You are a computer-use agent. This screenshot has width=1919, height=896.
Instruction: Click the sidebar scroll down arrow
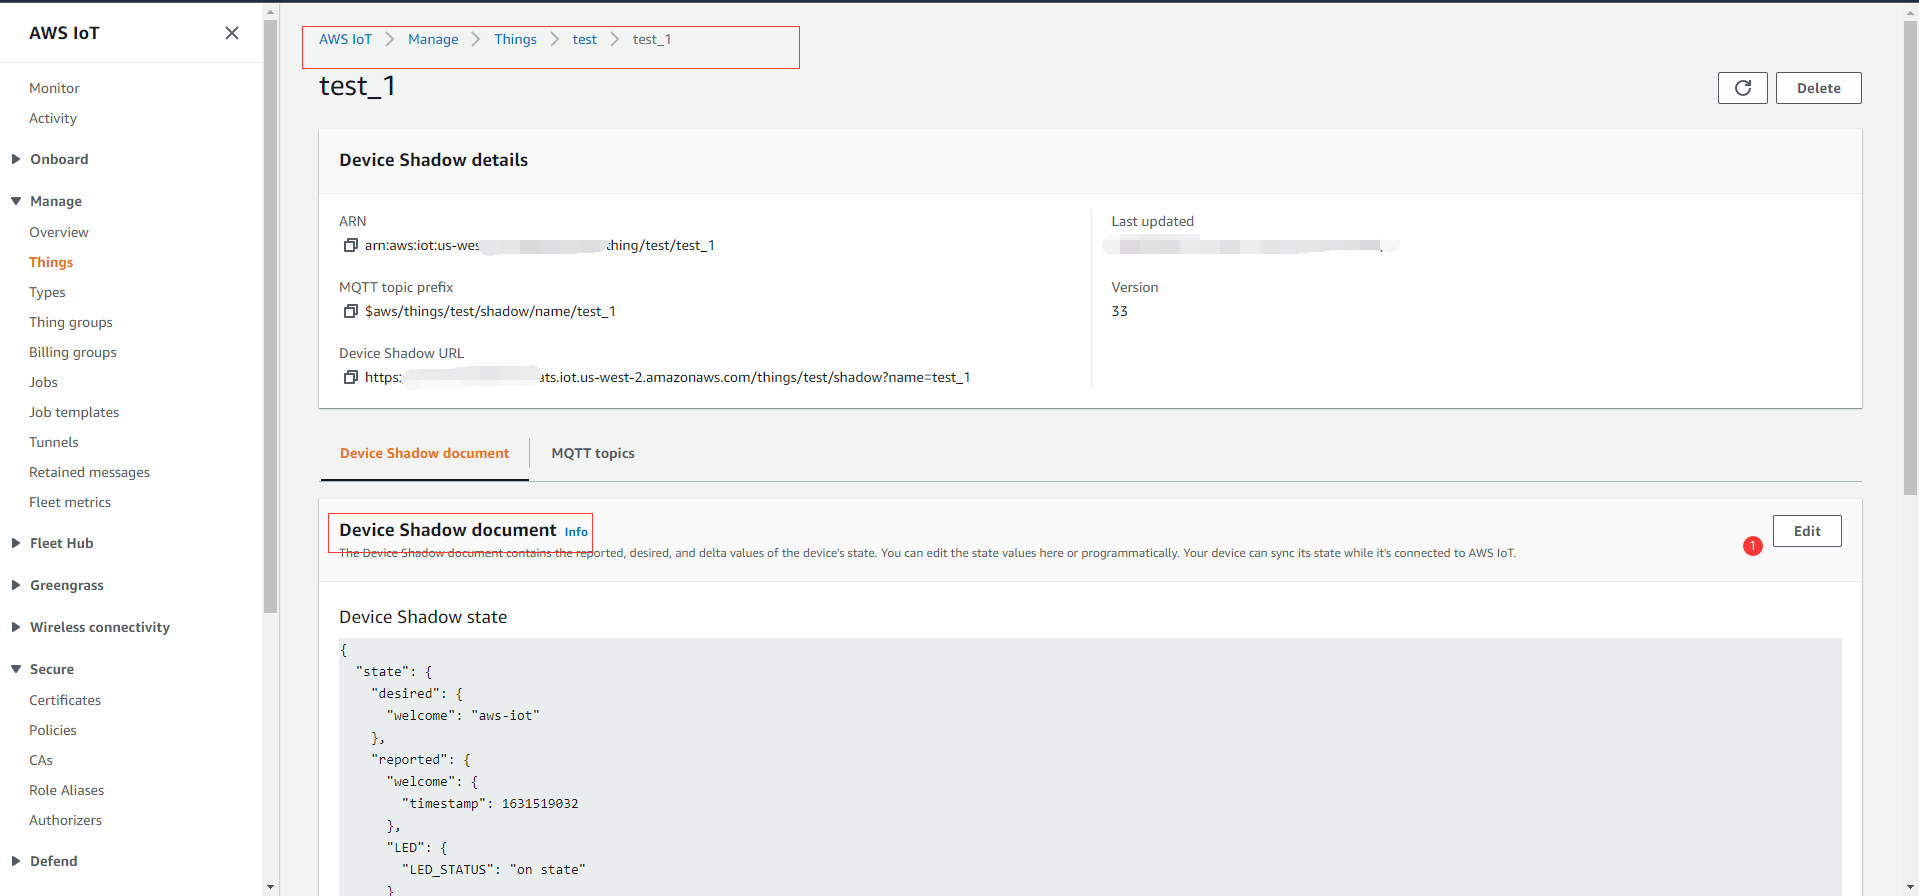pos(270,887)
